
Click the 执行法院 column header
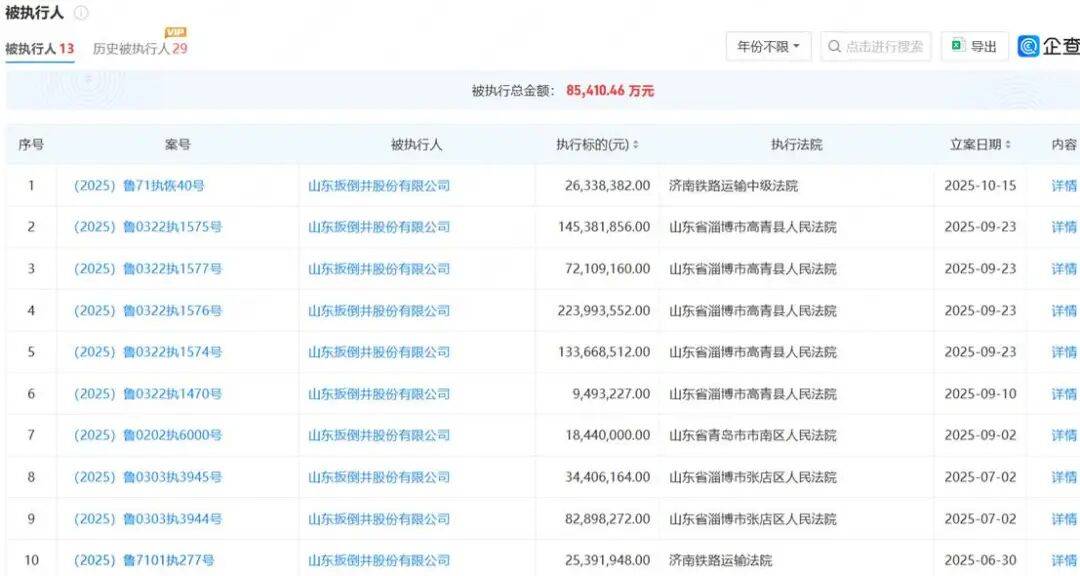point(796,145)
